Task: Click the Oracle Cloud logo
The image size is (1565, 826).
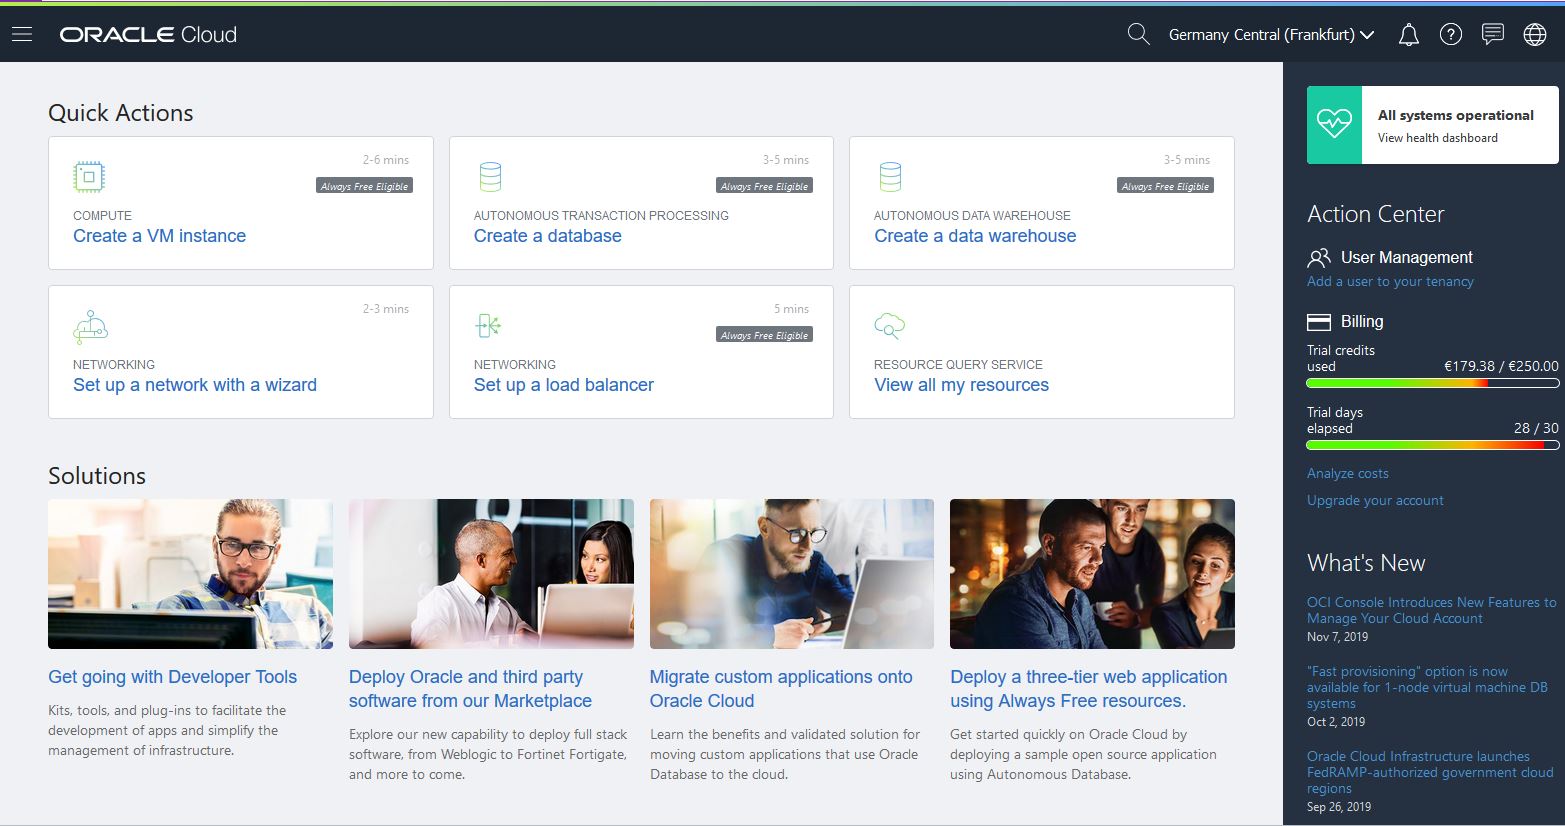Action: pos(148,35)
